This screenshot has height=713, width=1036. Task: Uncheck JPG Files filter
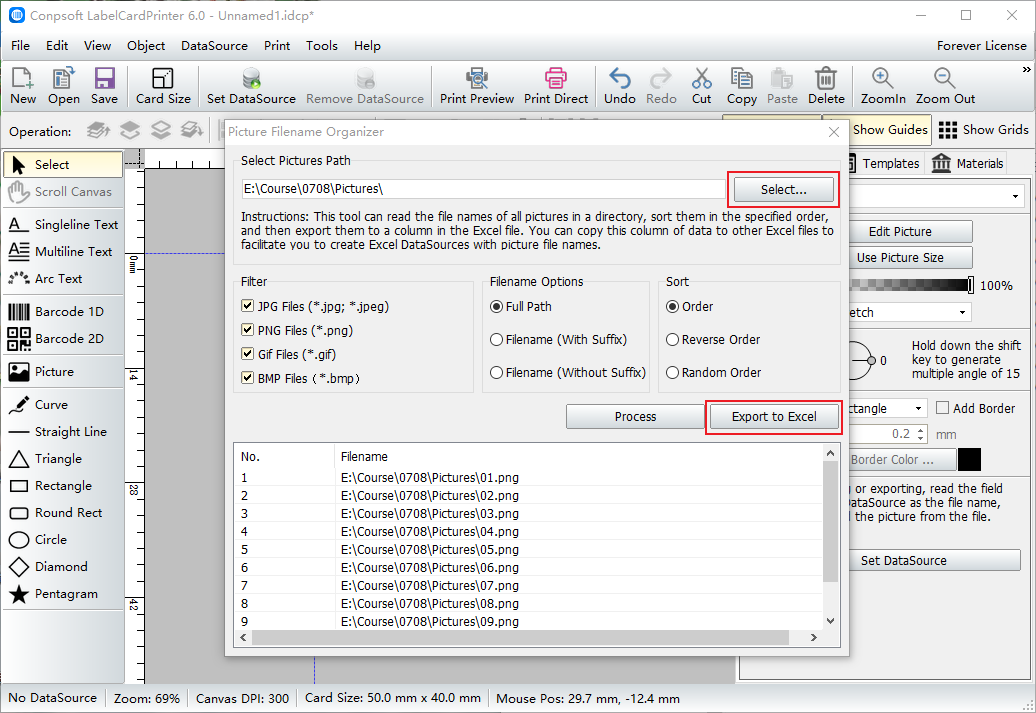coord(248,306)
